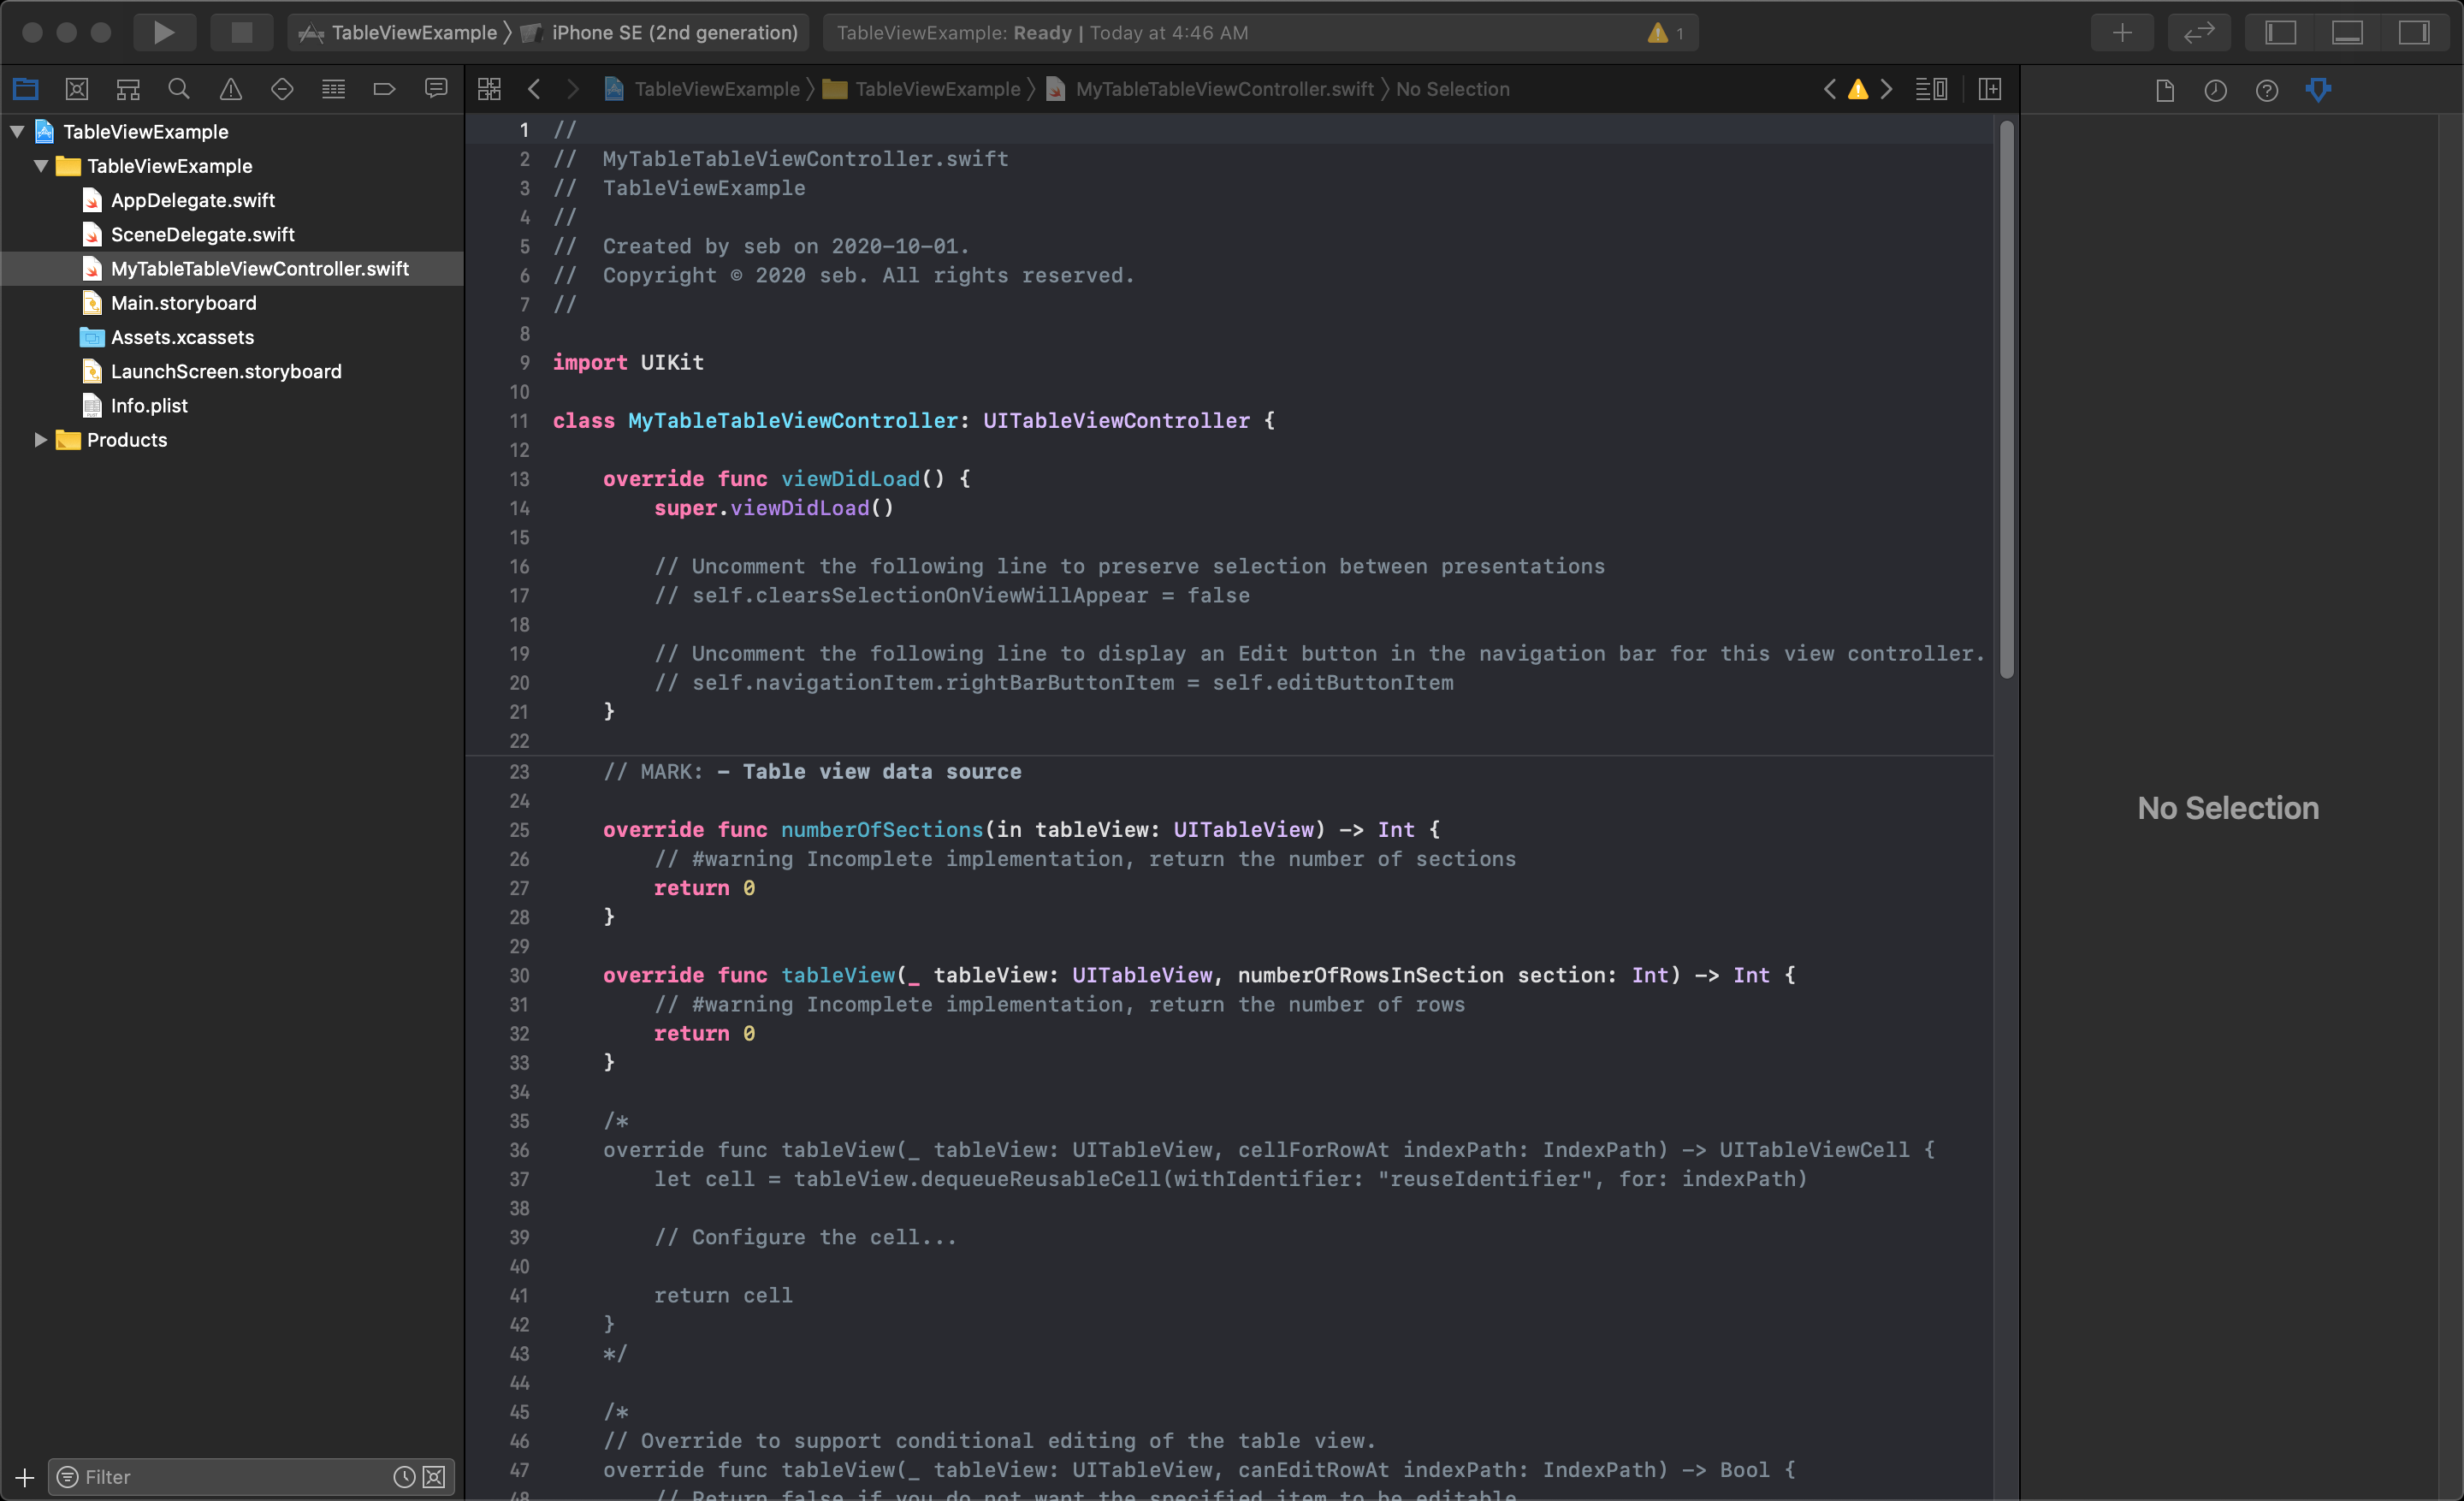Click 'numberOfSections' function name

point(882,829)
